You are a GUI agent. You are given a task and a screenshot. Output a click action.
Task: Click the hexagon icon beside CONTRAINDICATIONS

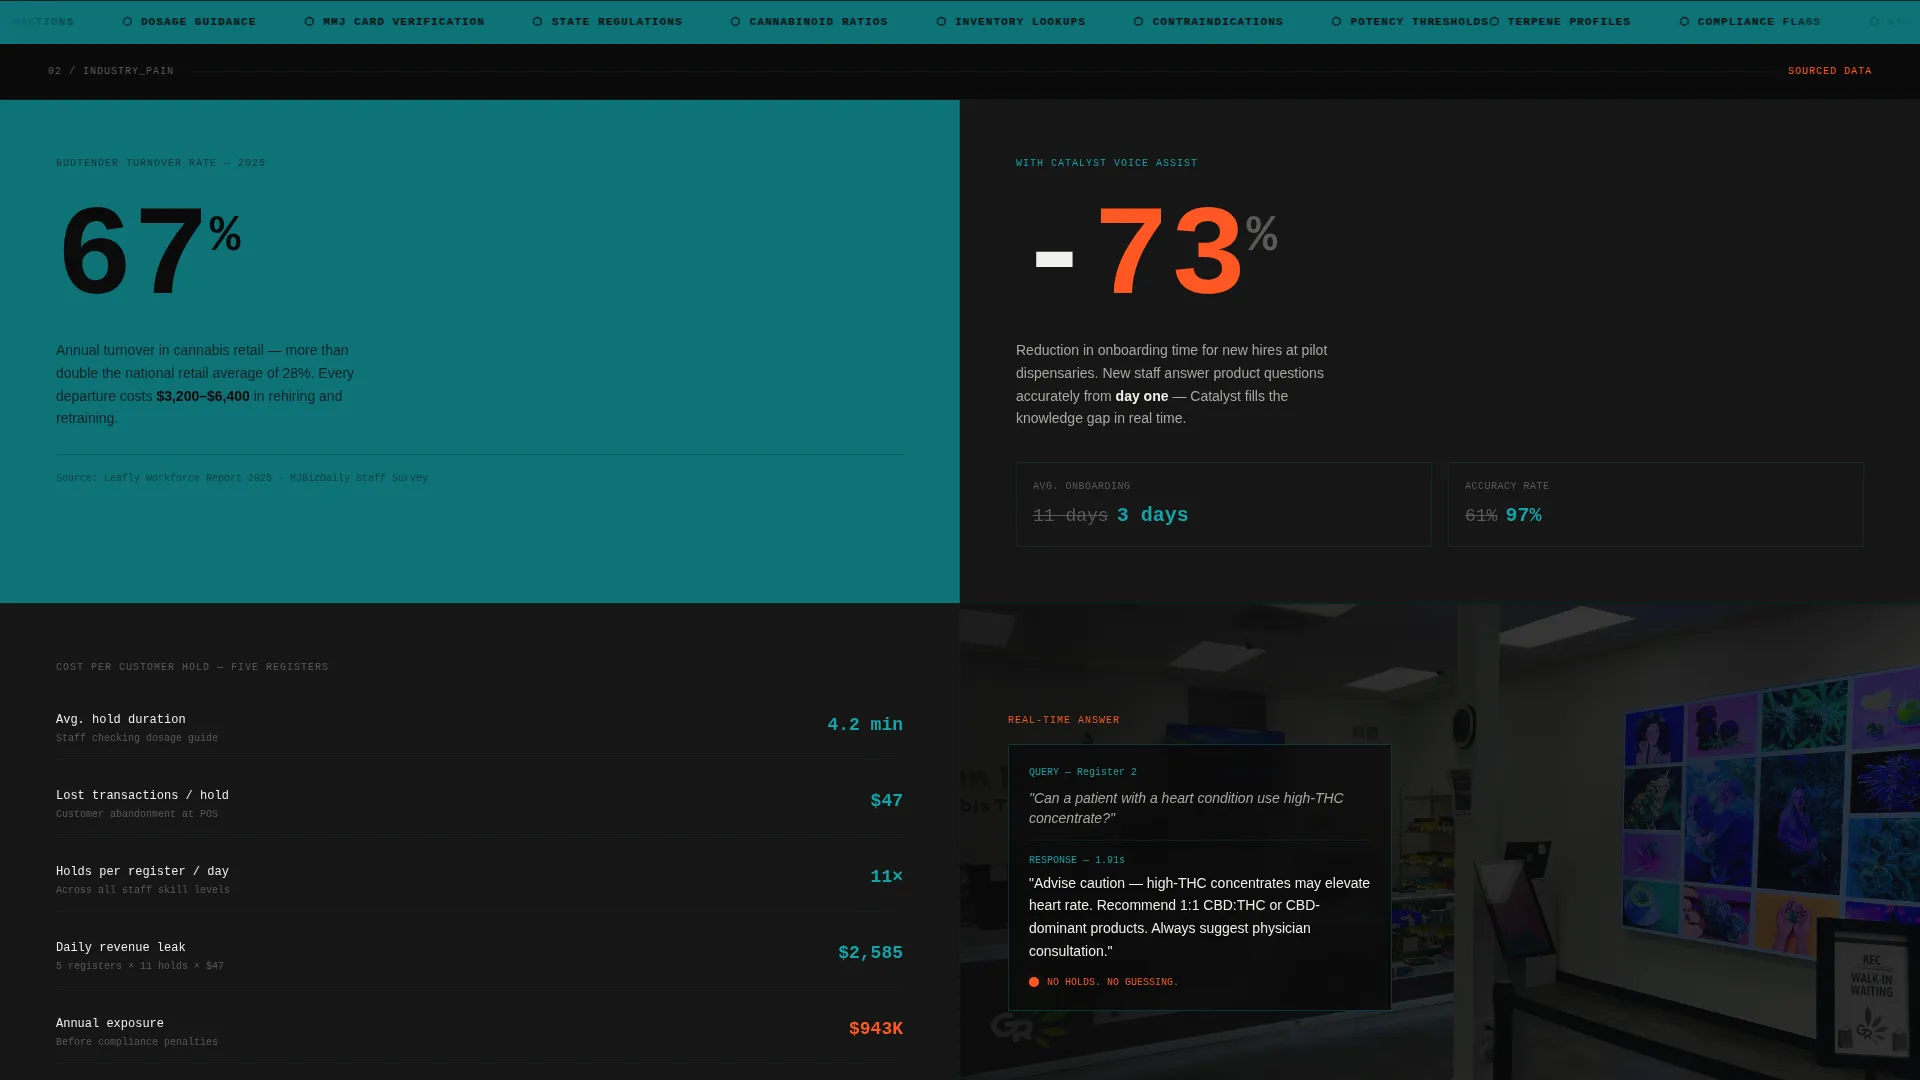click(x=1138, y=21)
